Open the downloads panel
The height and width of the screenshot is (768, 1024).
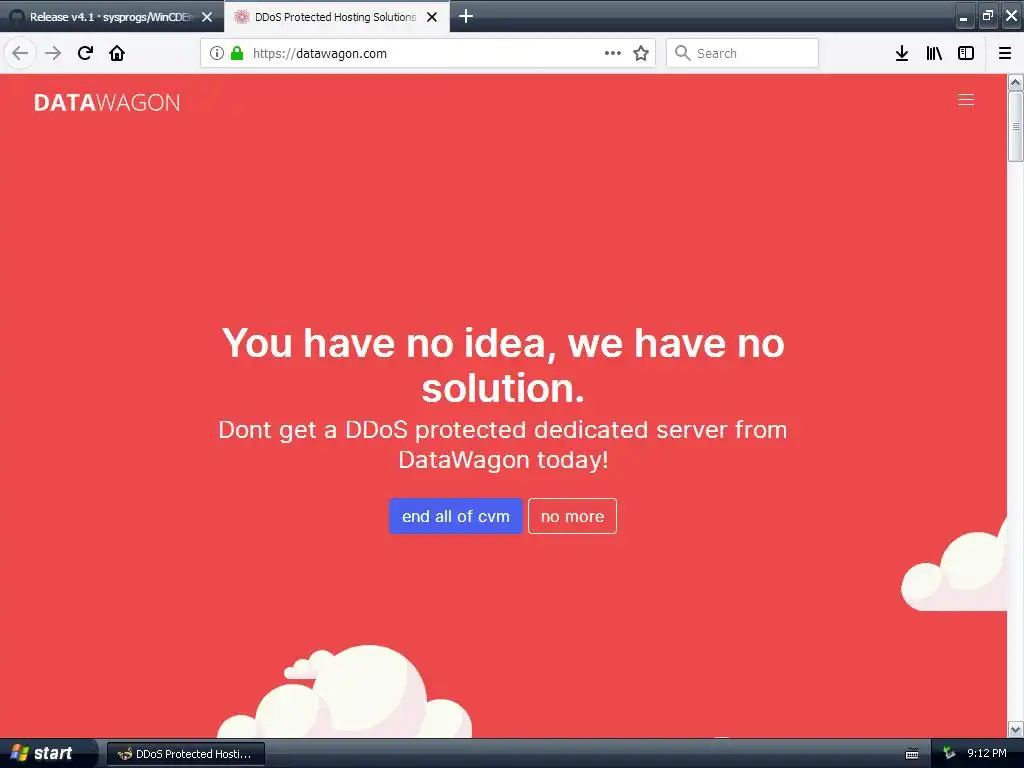click(x=902, y=53)
